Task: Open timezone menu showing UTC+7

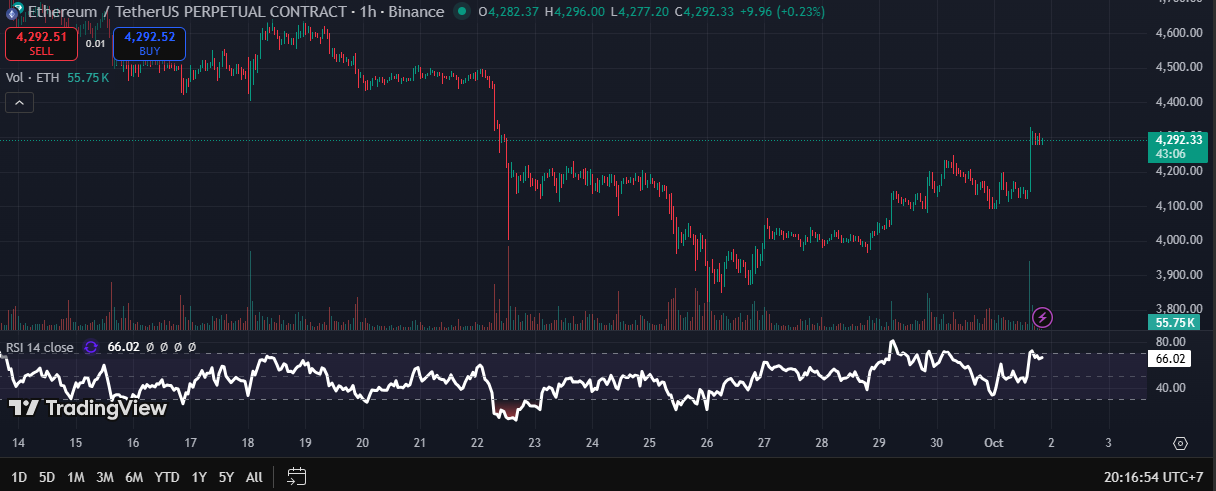Action: (1161, 477)
